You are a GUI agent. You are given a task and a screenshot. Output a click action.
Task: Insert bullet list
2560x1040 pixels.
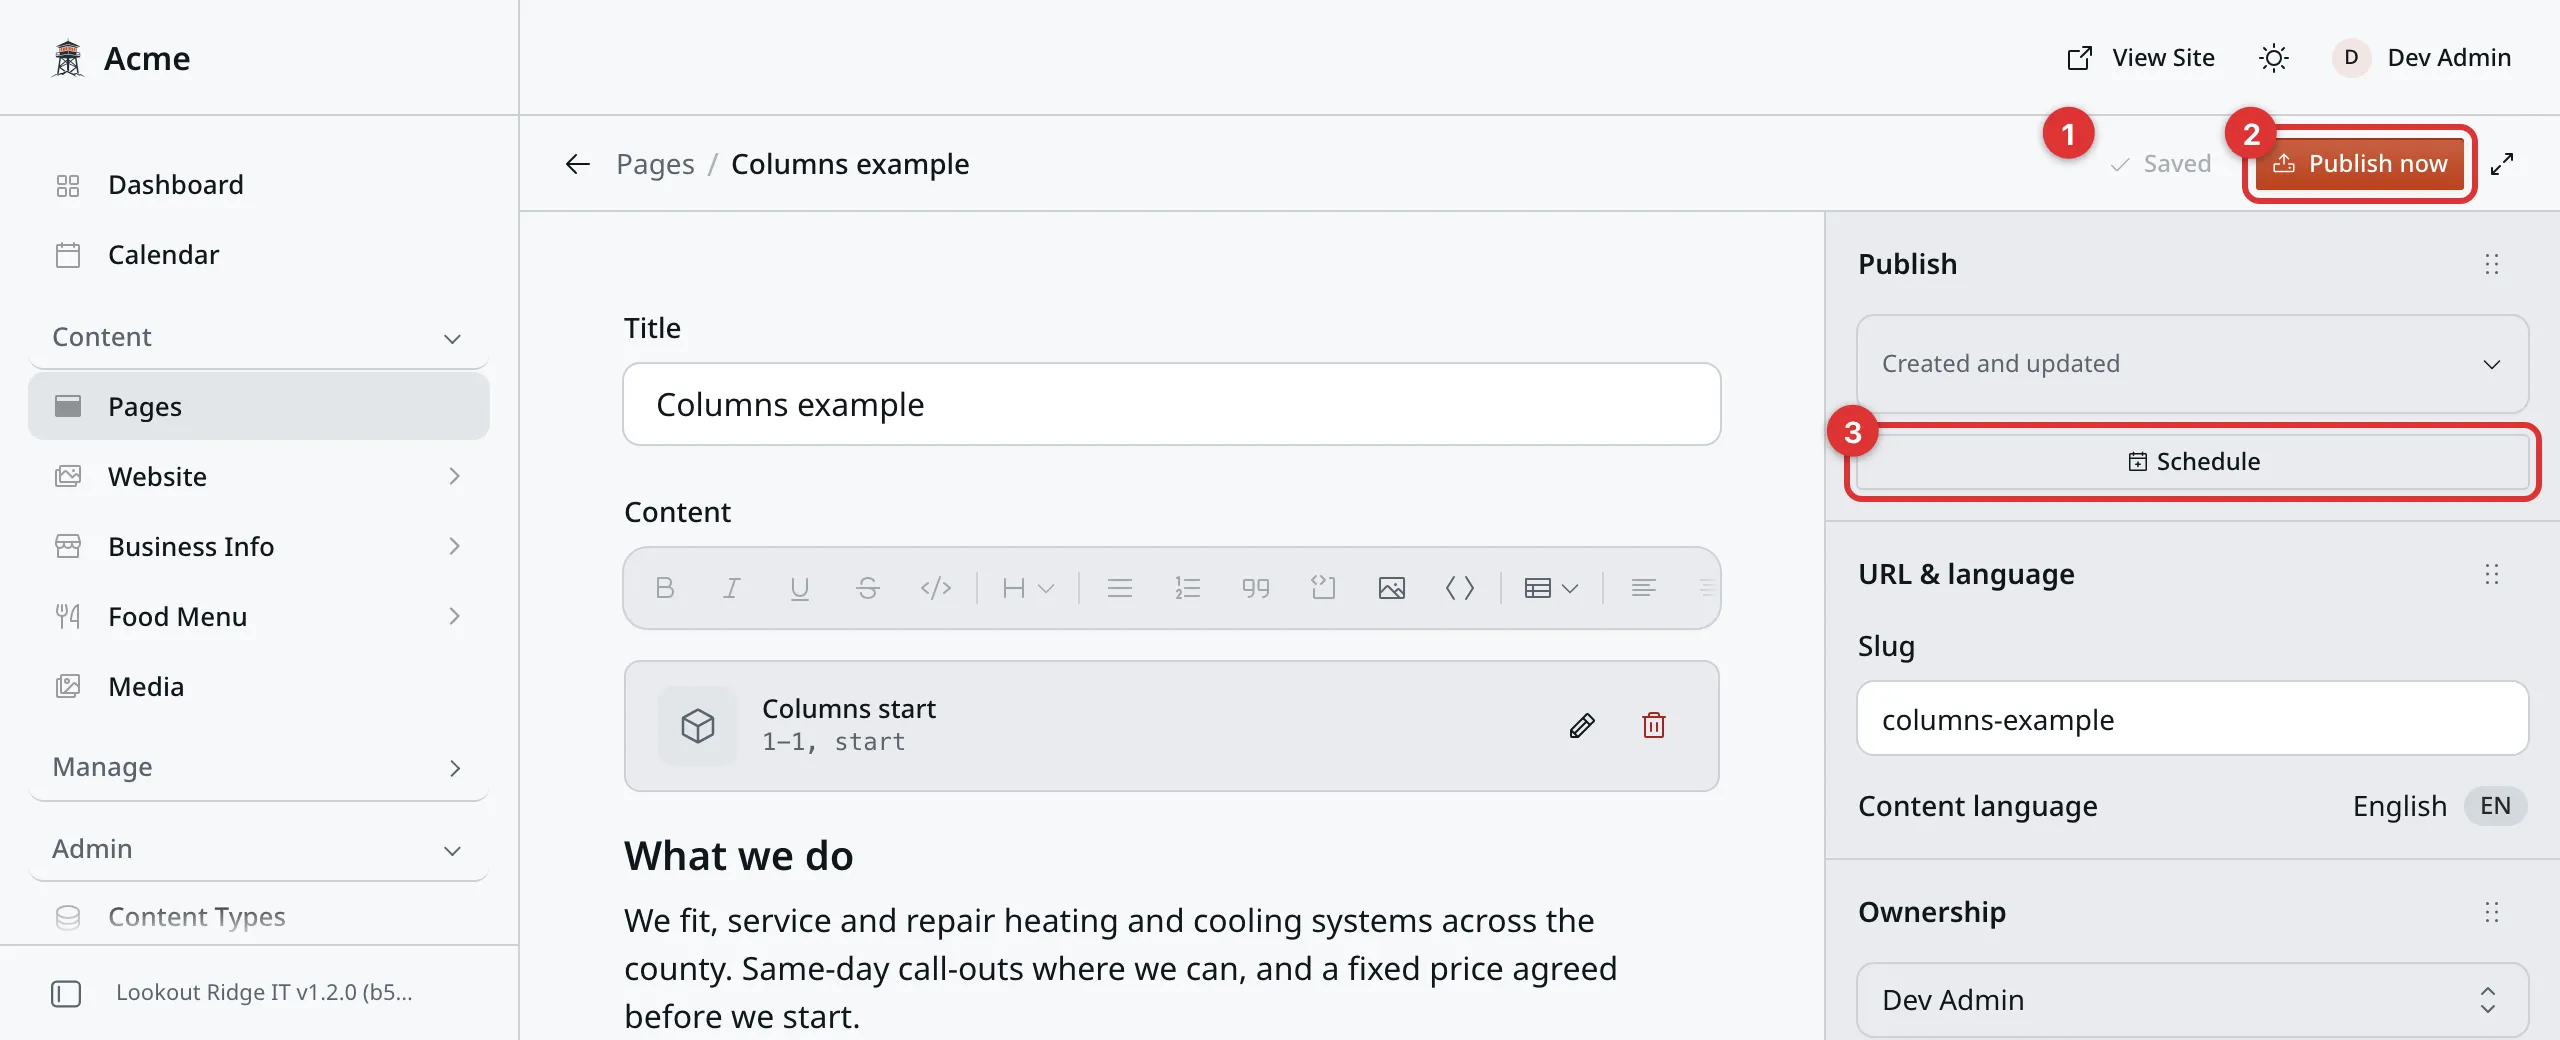1120,588
